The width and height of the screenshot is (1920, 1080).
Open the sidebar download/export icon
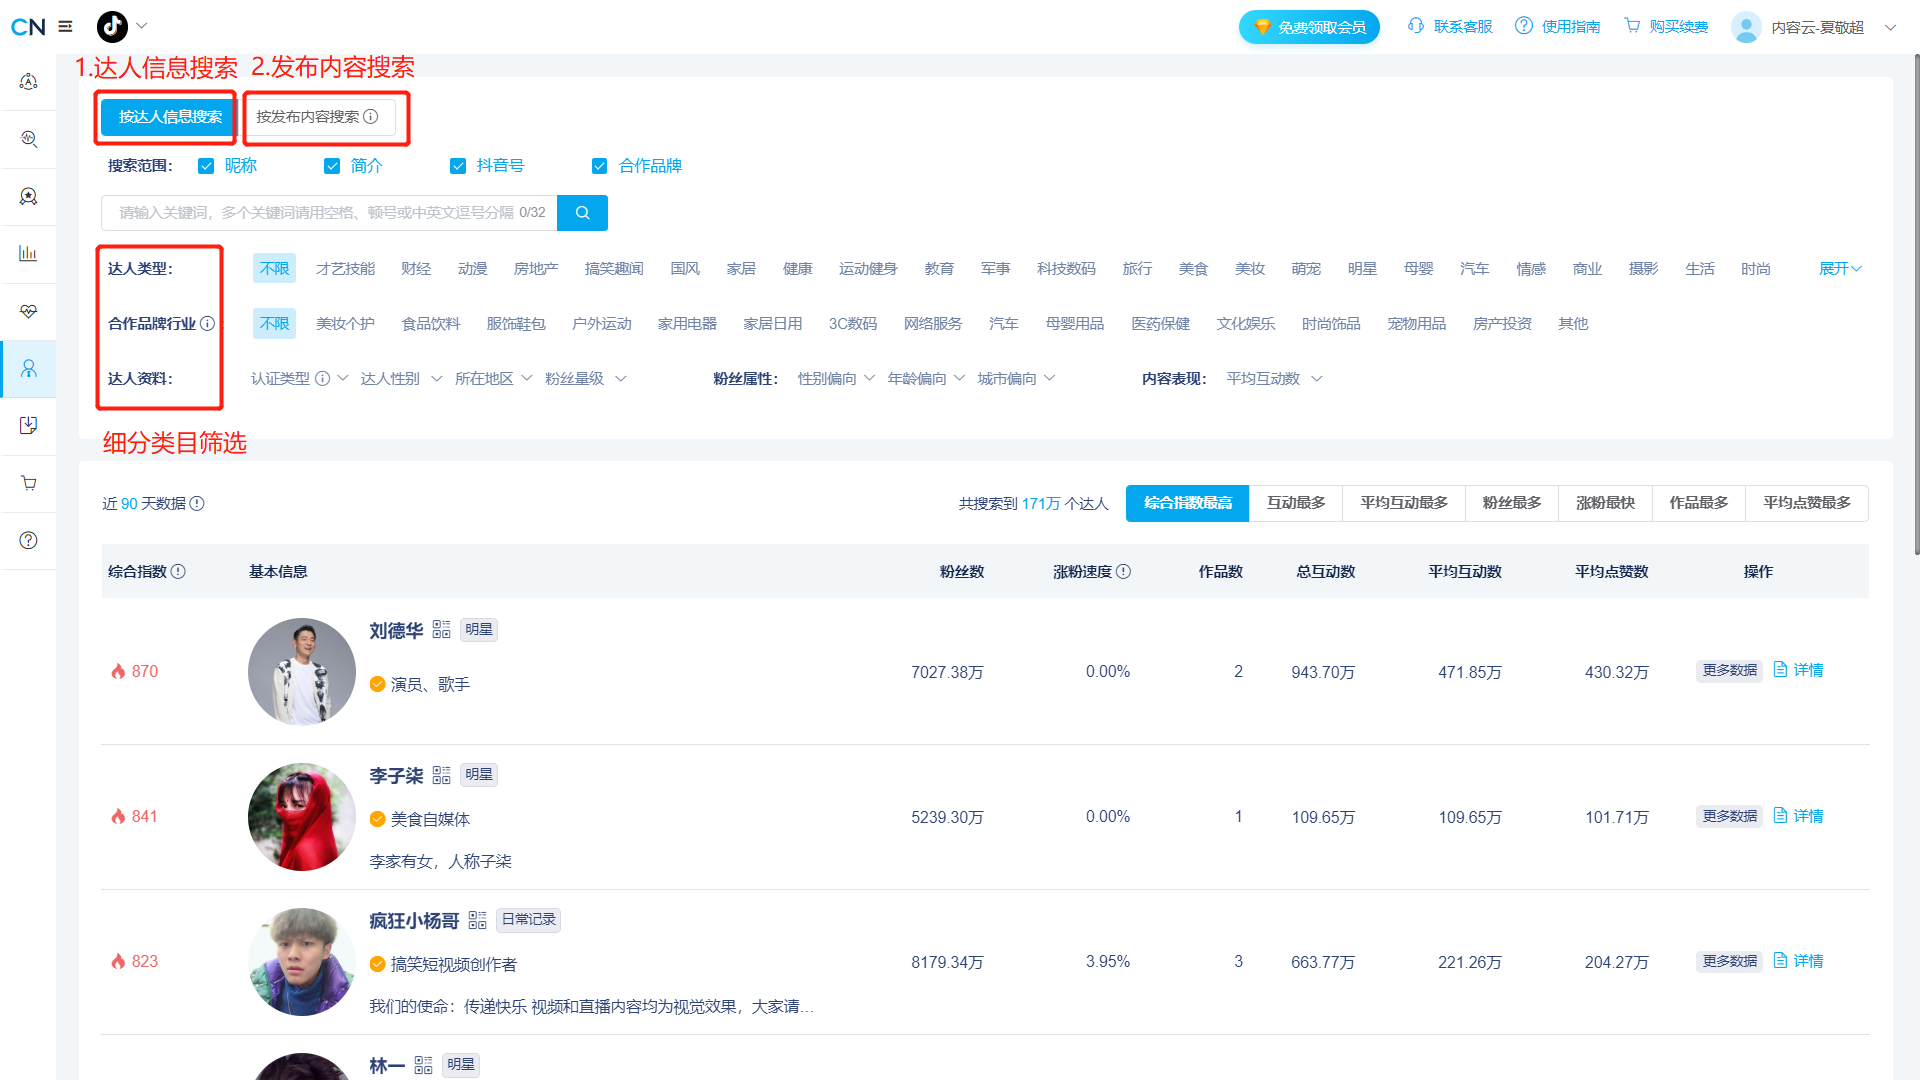(28, 426)
